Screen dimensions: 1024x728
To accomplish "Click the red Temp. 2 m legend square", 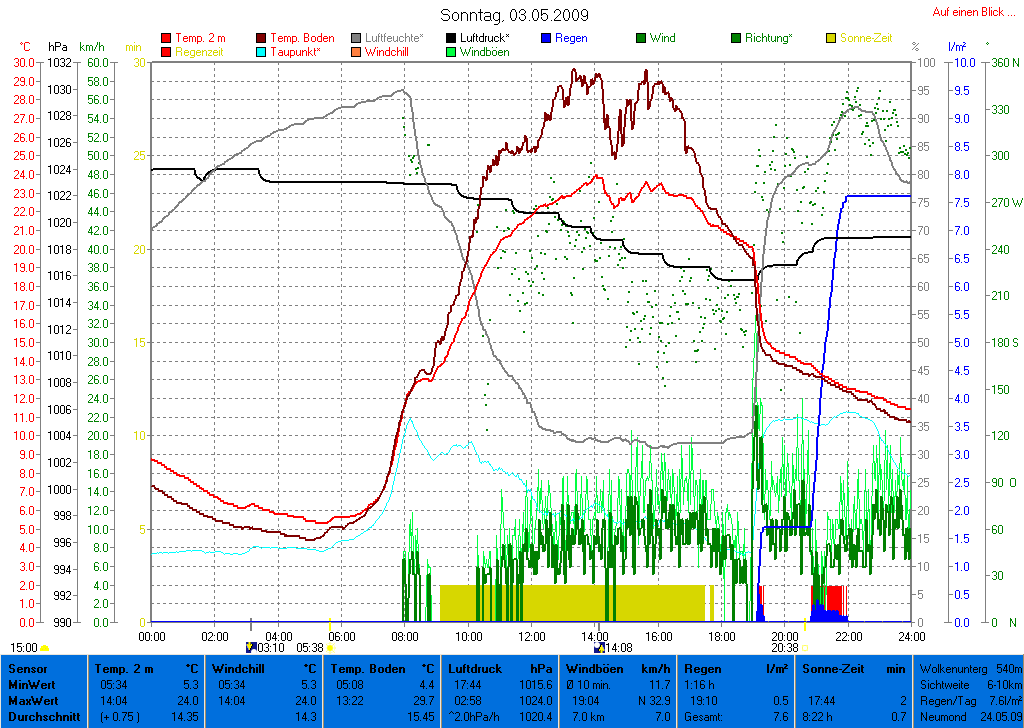I will pyautogui.click(x=166, y=38).
